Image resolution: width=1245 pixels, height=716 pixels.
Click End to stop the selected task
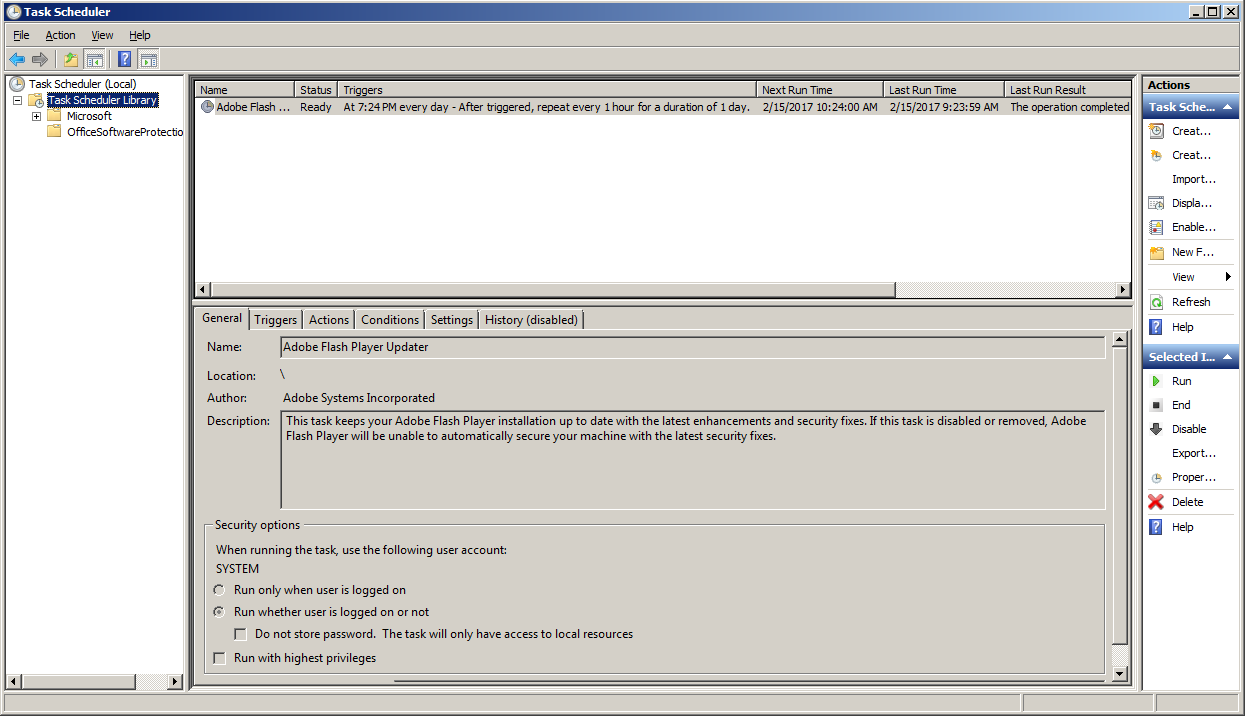click(1181, 405)
